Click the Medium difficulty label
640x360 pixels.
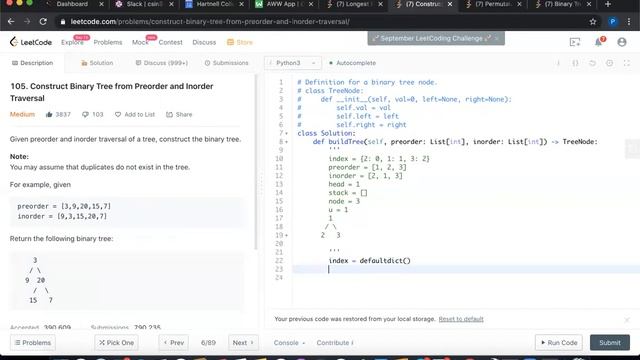pyautogui.click(x=22, y=114)
